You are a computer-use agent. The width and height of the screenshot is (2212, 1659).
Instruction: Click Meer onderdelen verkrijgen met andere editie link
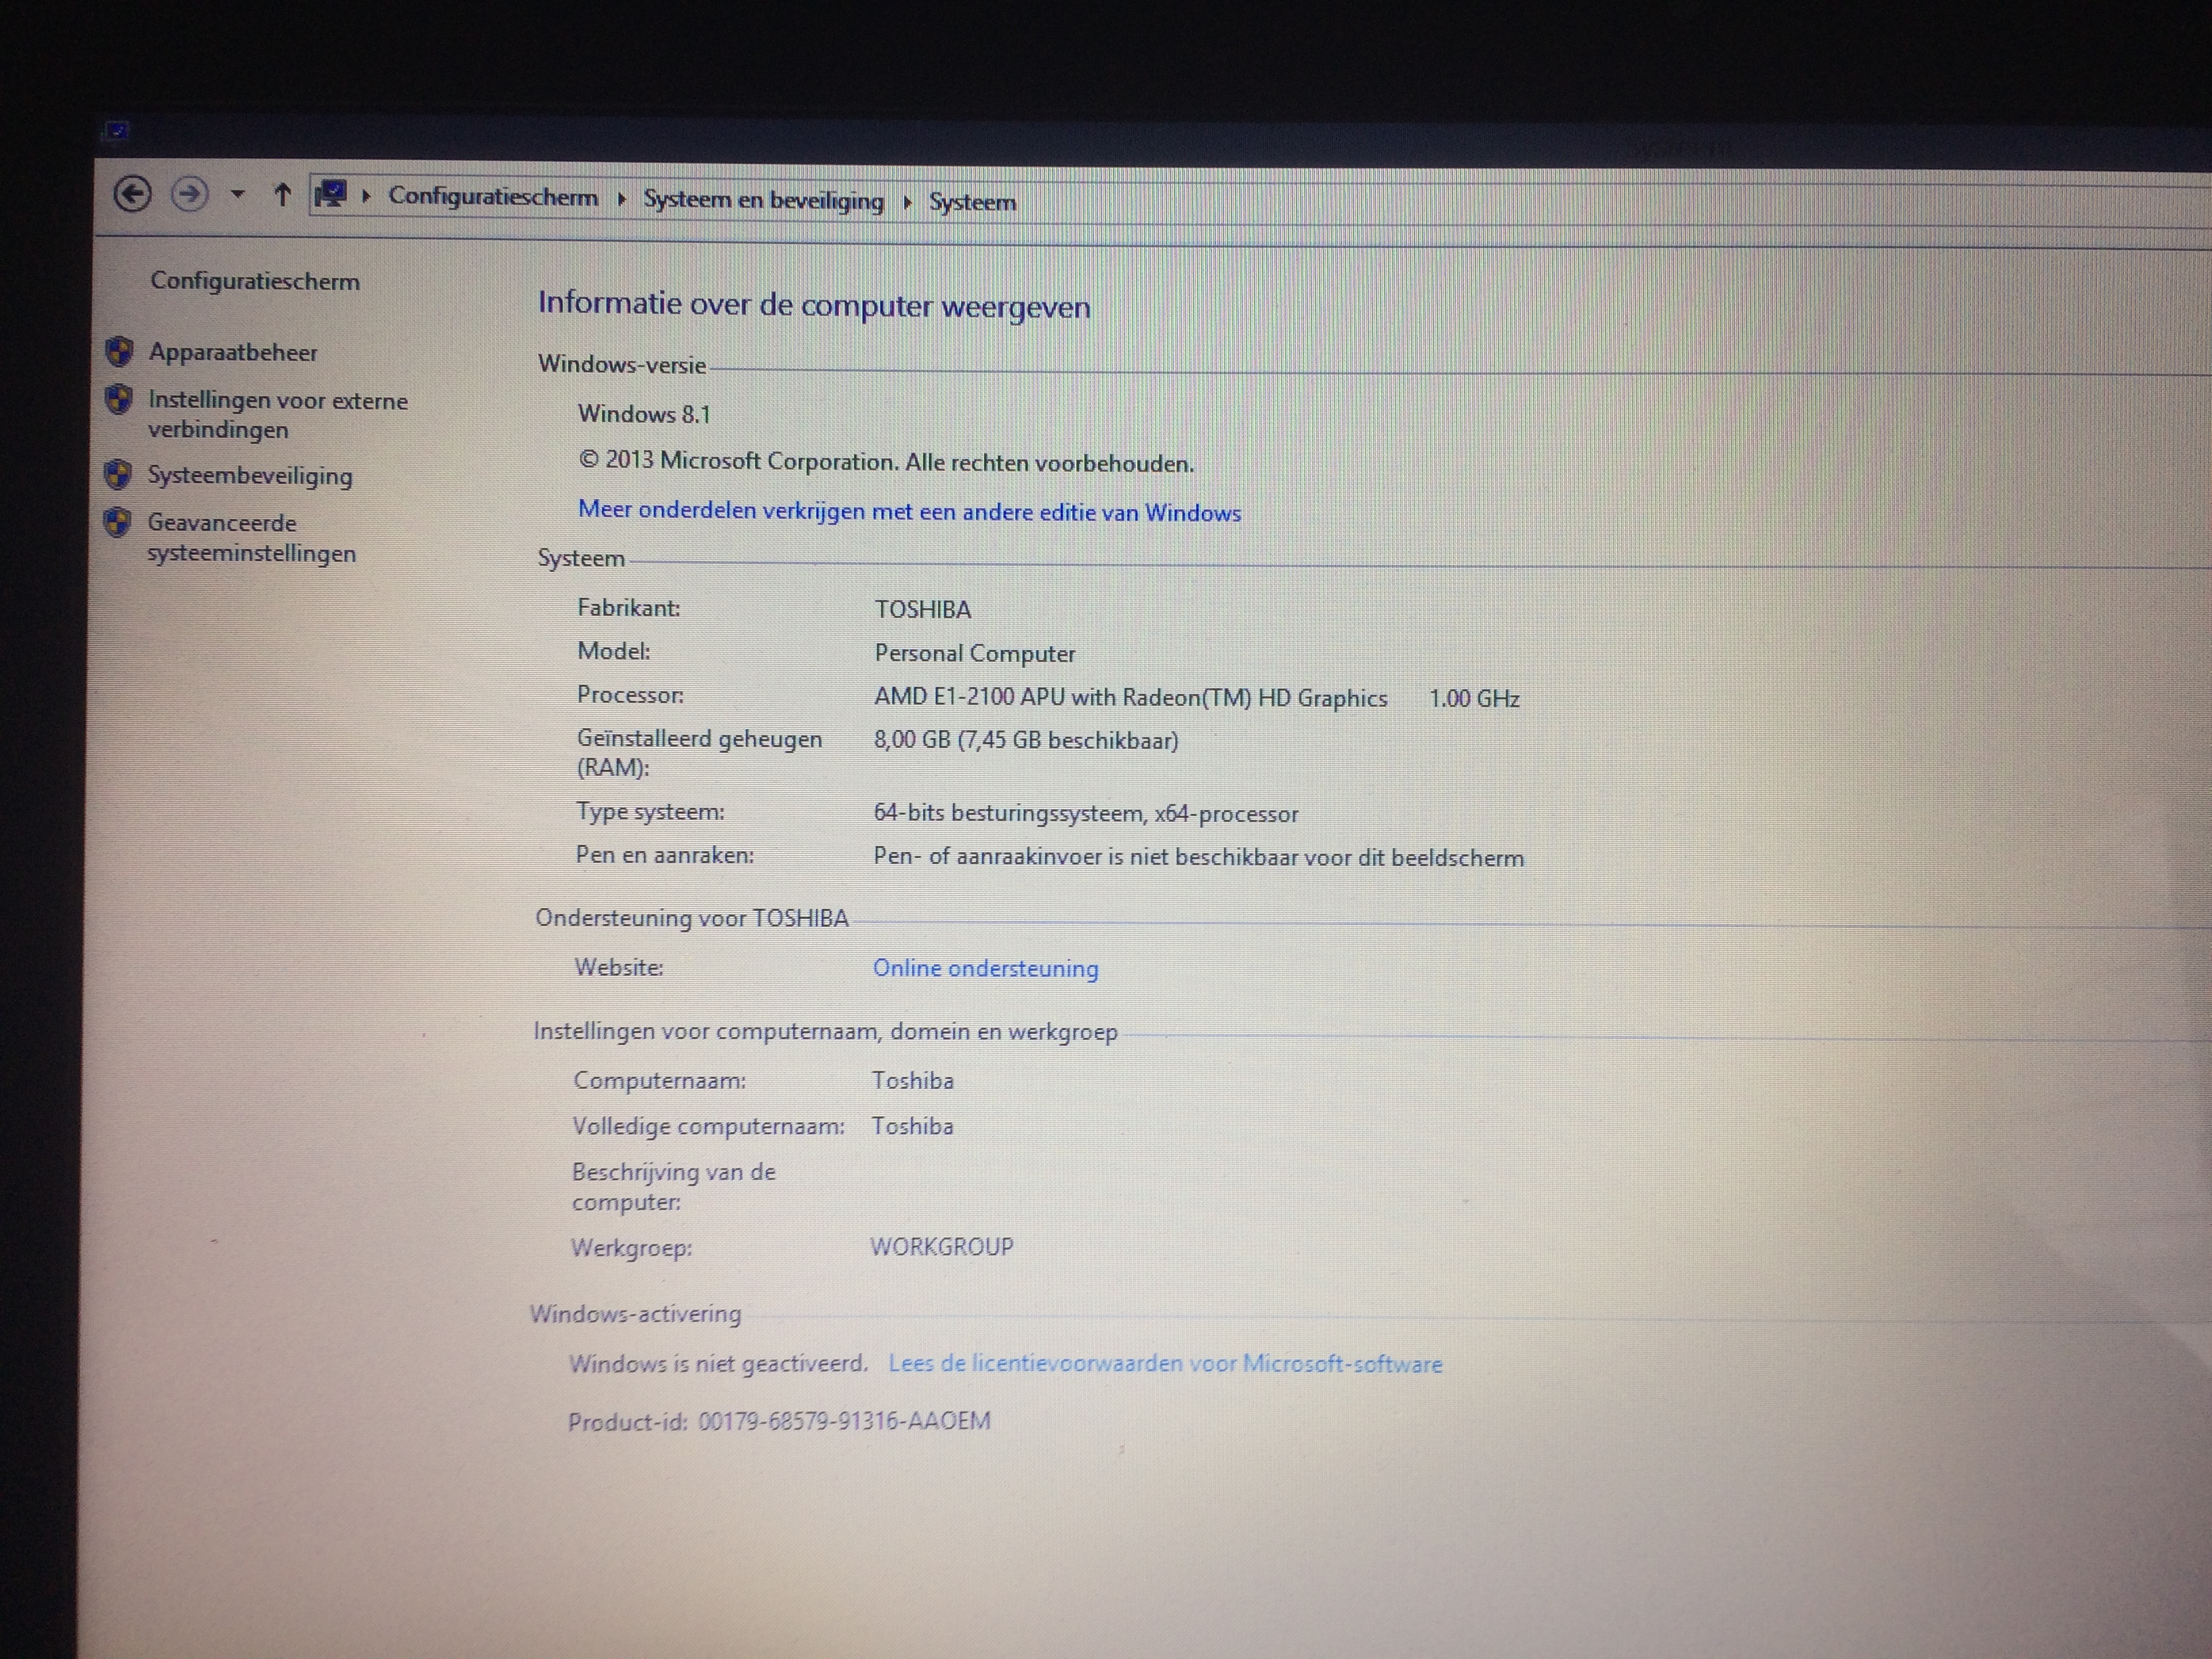point(909,511)
